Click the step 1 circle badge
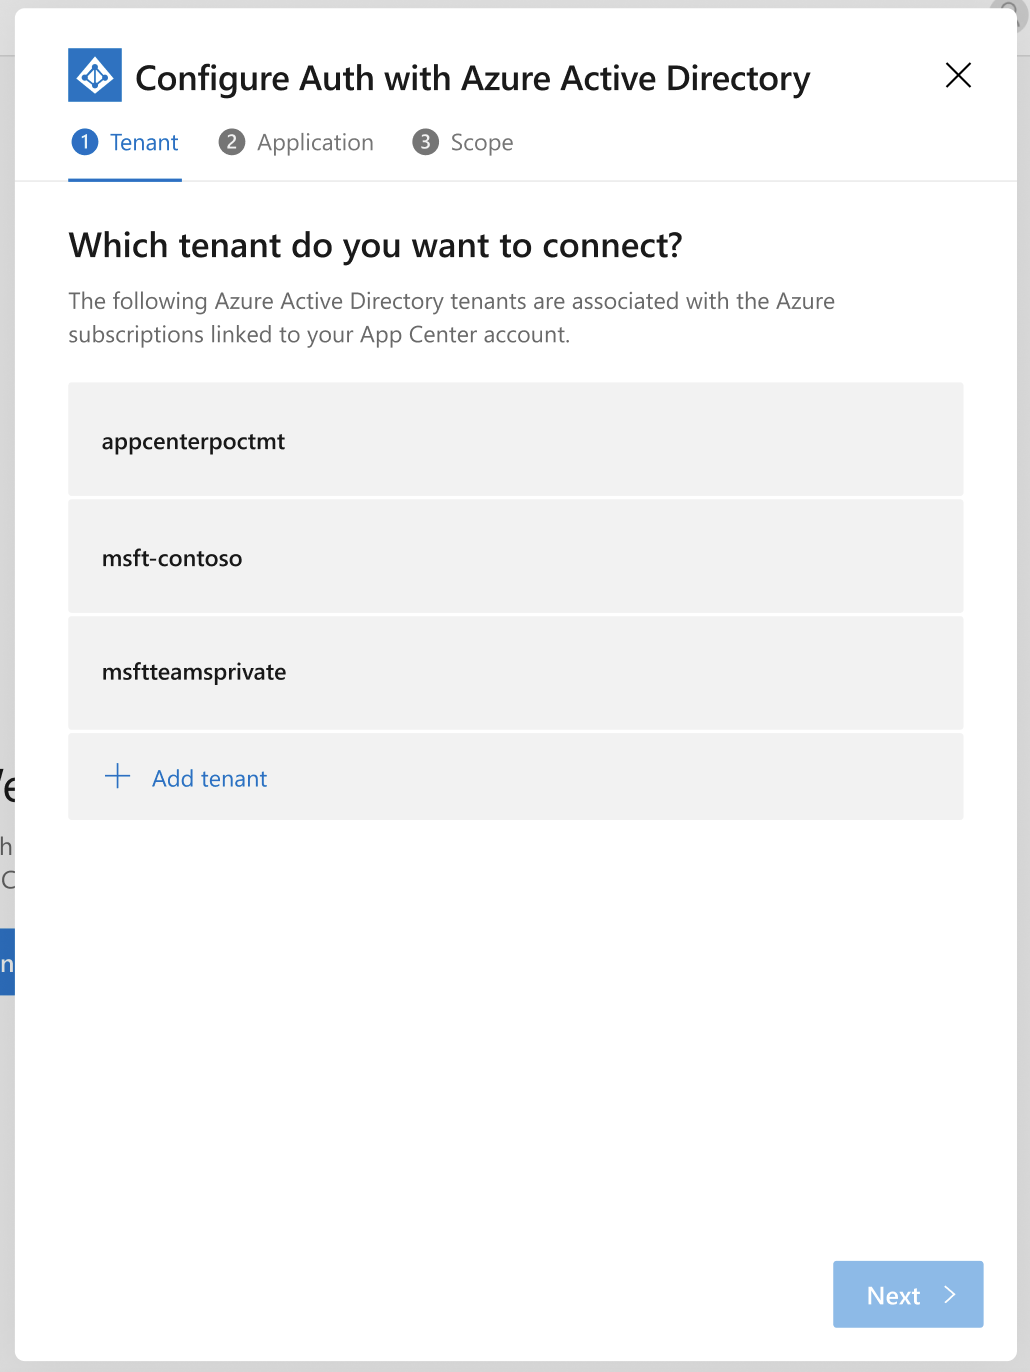This screenshot has height=1372, width=1030. [85, 142]
